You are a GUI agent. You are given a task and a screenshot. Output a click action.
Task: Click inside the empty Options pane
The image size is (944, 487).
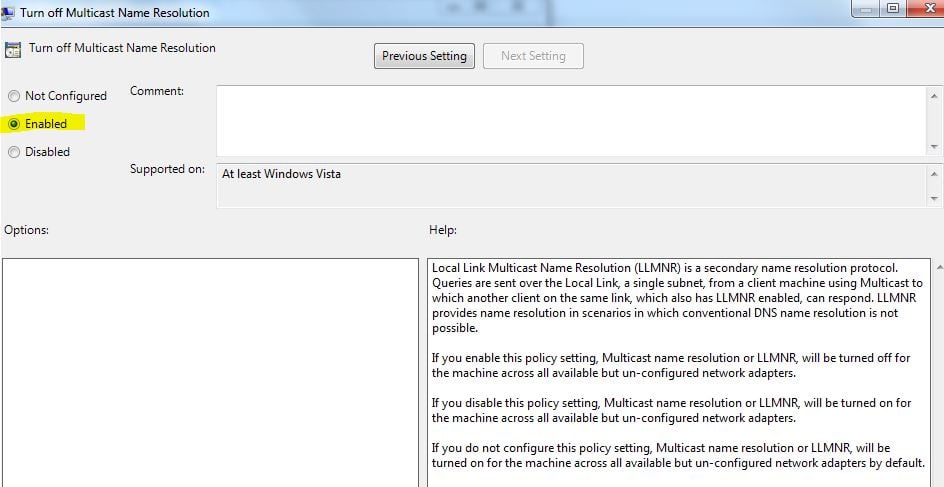tap(210, 370)
